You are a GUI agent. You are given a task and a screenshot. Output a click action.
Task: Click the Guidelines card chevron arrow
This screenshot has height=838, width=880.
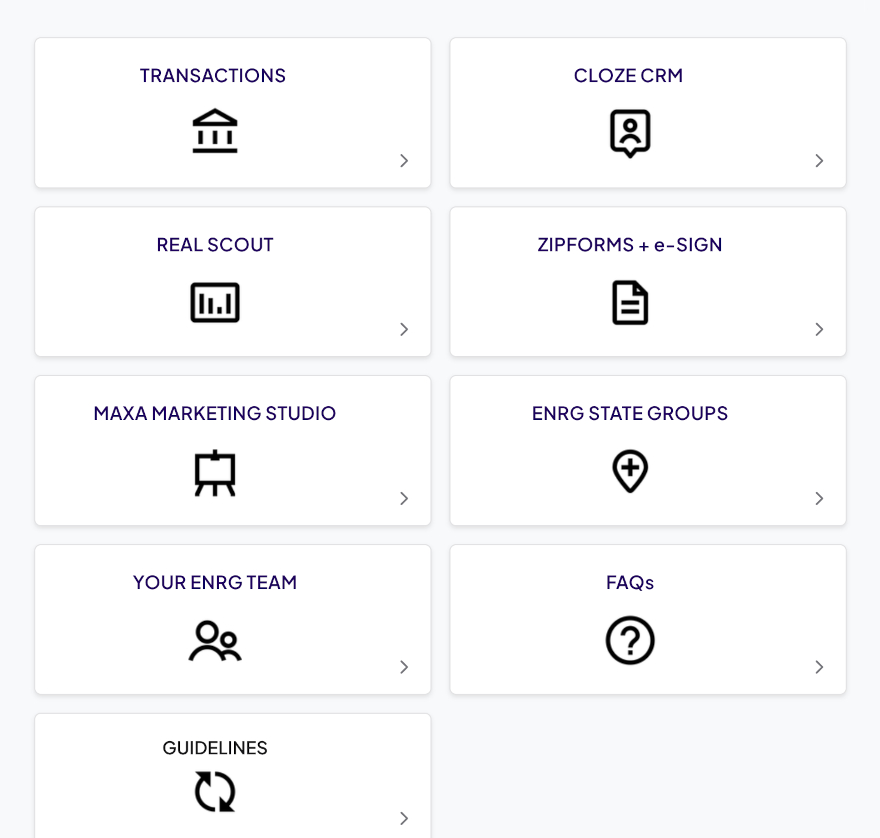404,818
